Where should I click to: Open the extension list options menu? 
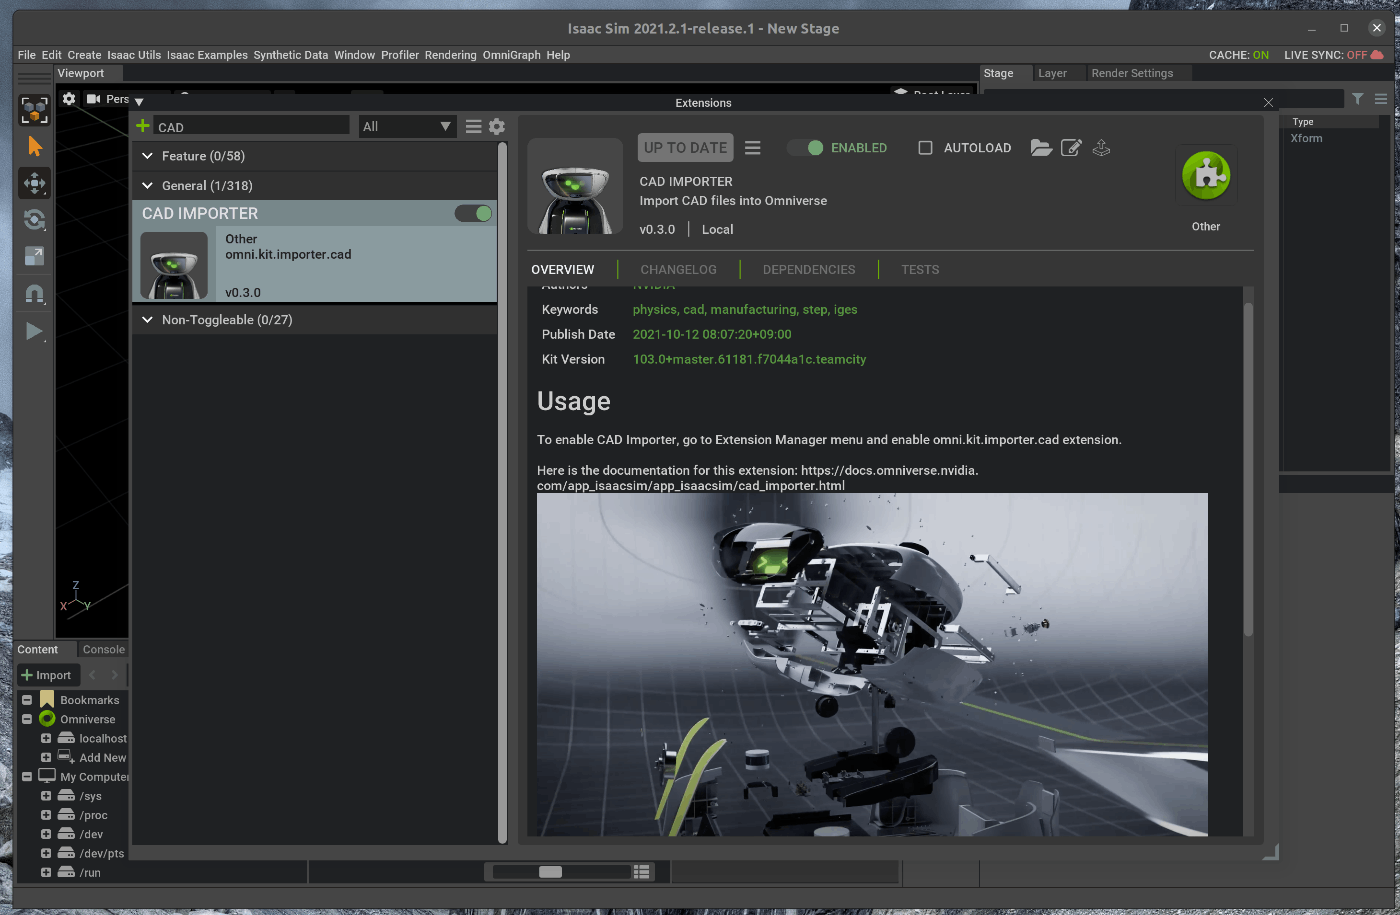[x=474, y=126]
